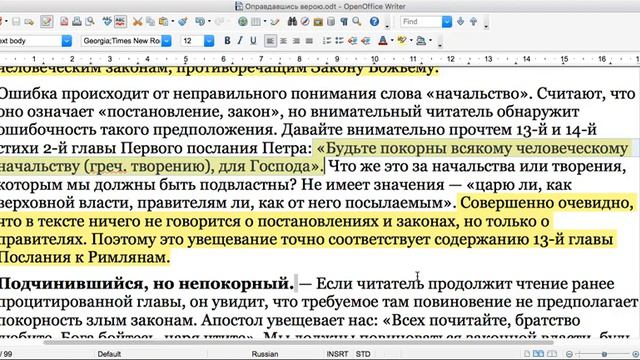Toggle numbered list
640x360 pixels.
pos(327,41)
